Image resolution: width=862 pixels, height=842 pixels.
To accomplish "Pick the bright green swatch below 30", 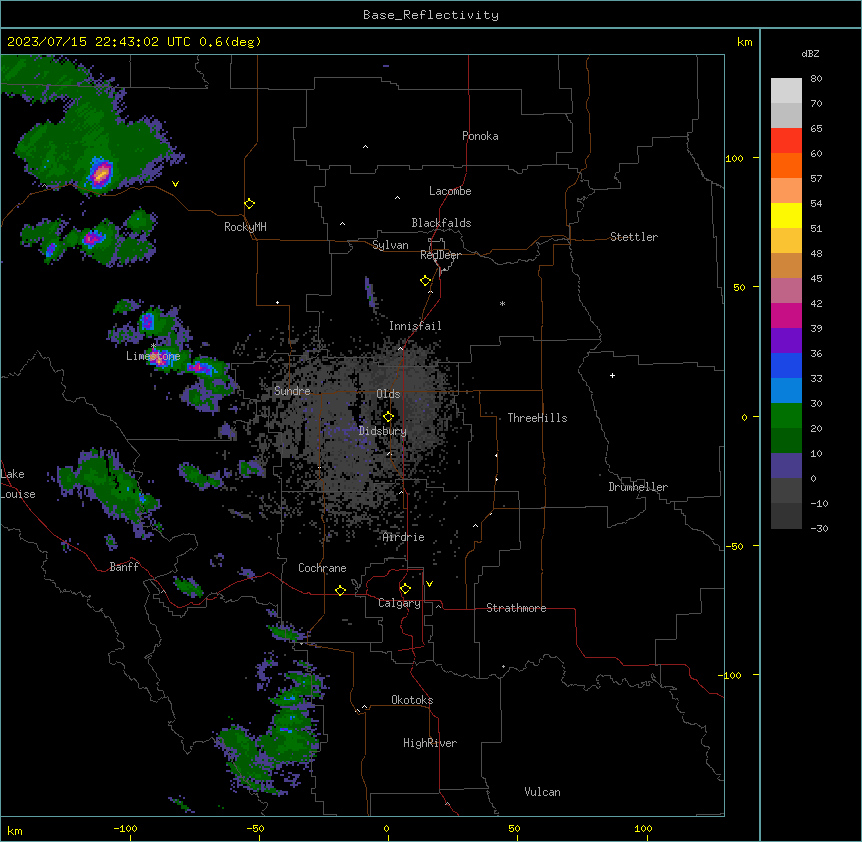I will pyautogui.click(x=786, y=416).
